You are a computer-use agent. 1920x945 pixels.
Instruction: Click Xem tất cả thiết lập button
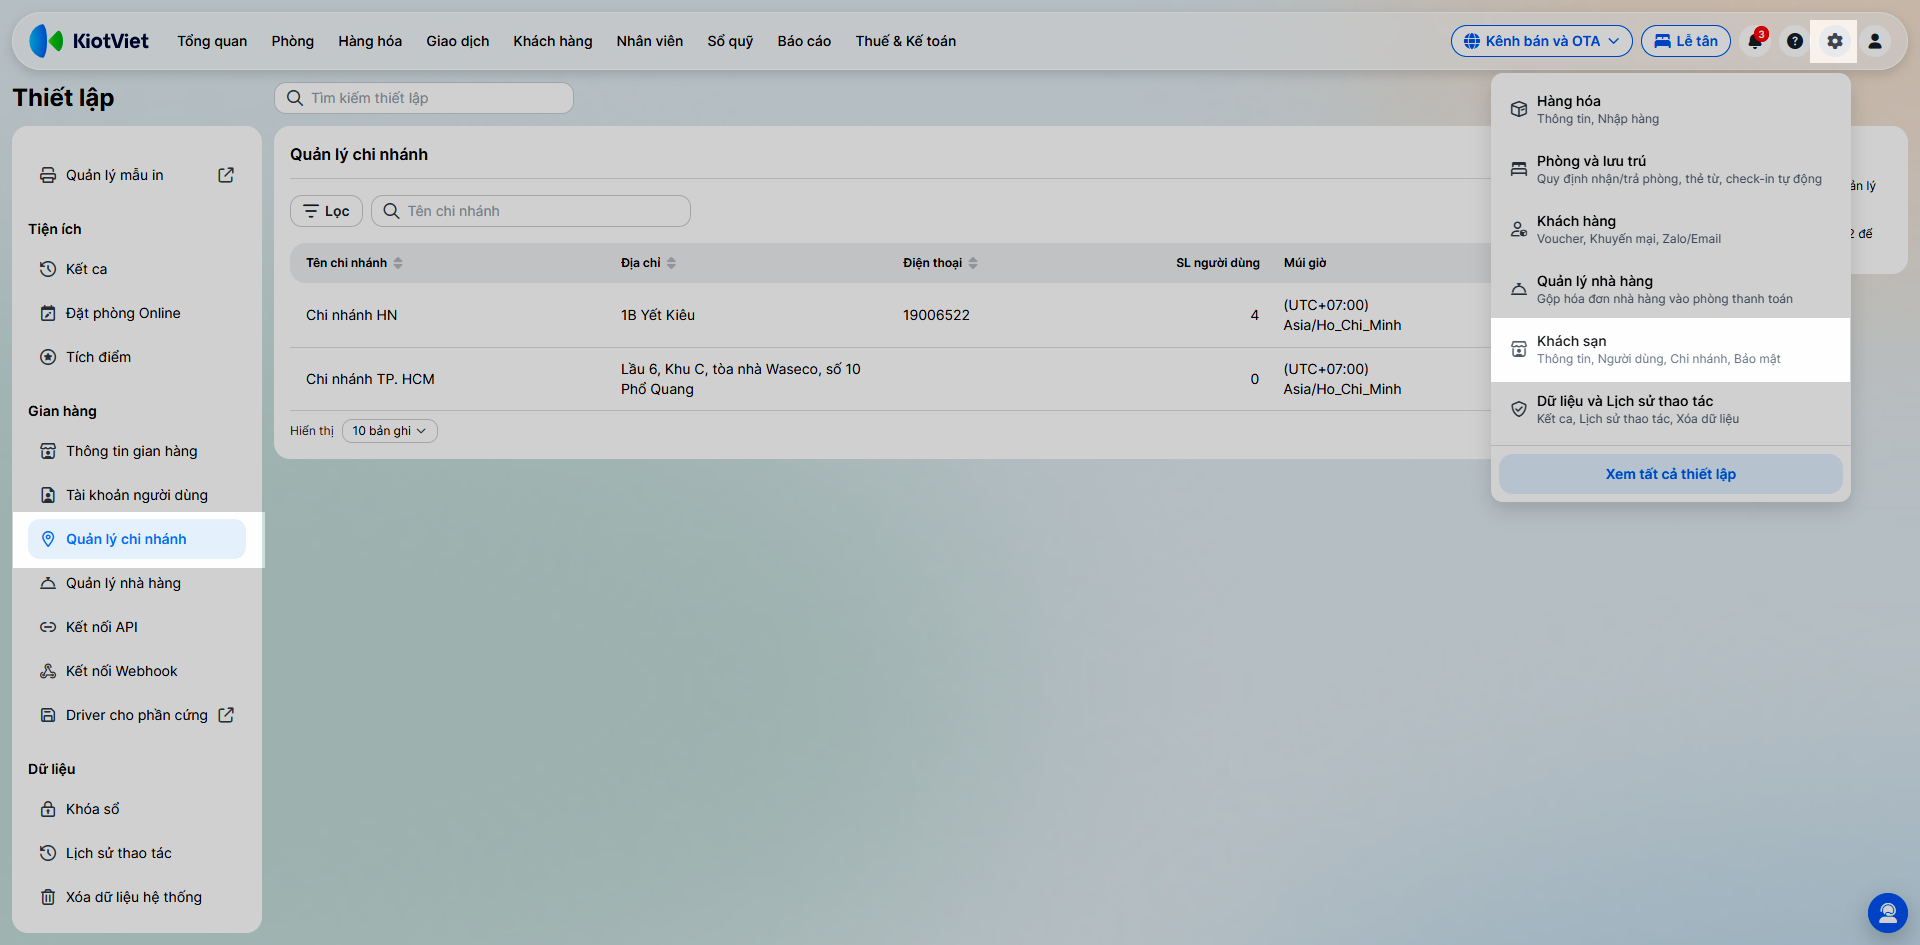1670,474
